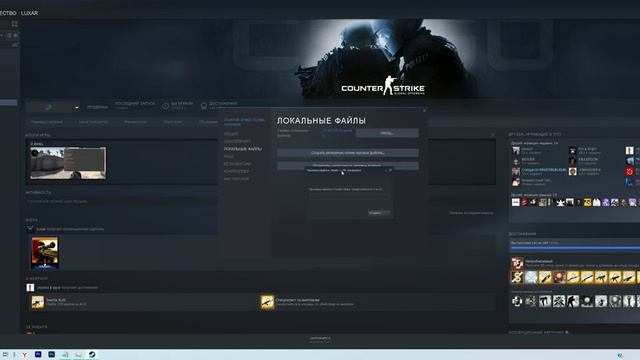Open the locked running soldier achievement icon

coord(573,301)
